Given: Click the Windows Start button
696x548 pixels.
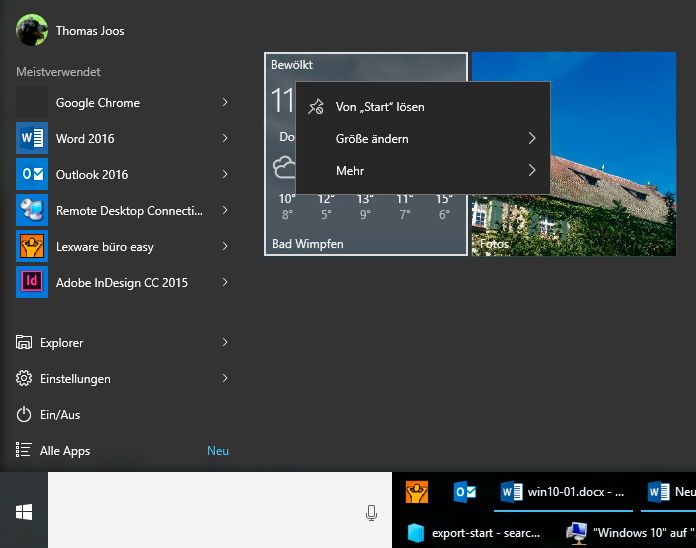Looking at the screenshot, I should [24, 512].
